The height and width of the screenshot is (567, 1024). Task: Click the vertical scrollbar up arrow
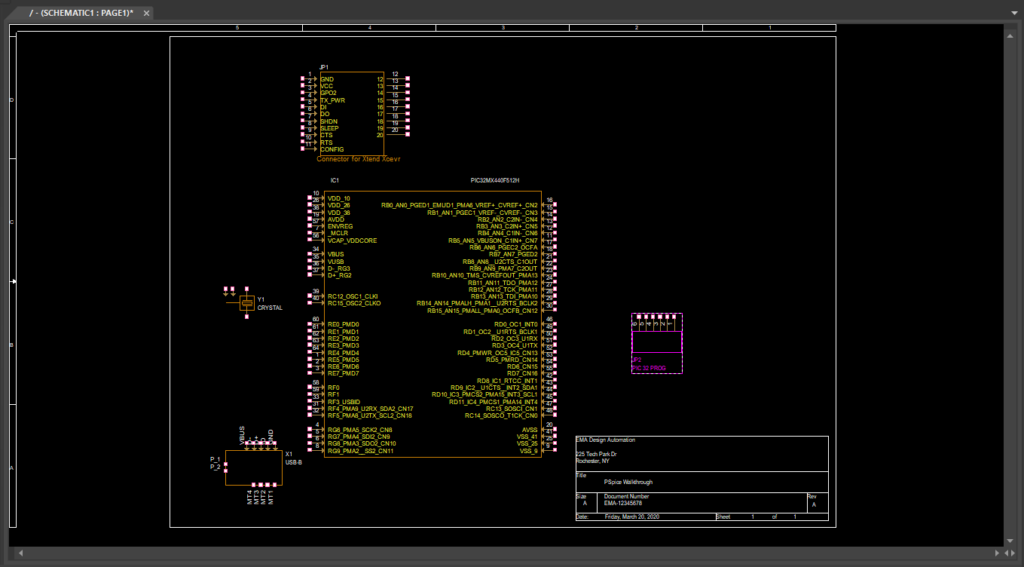[1010, 36]
